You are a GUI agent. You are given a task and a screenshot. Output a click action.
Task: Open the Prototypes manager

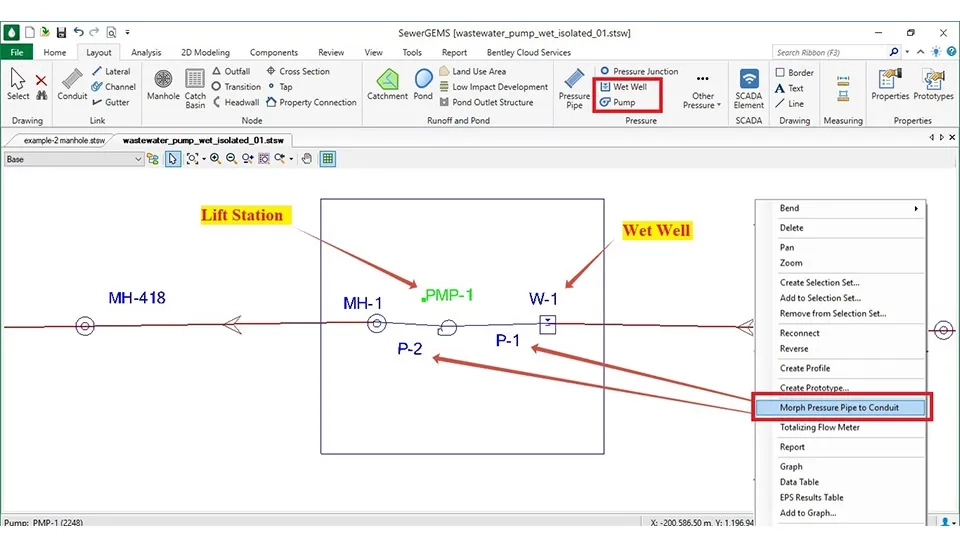click(933, 84)
